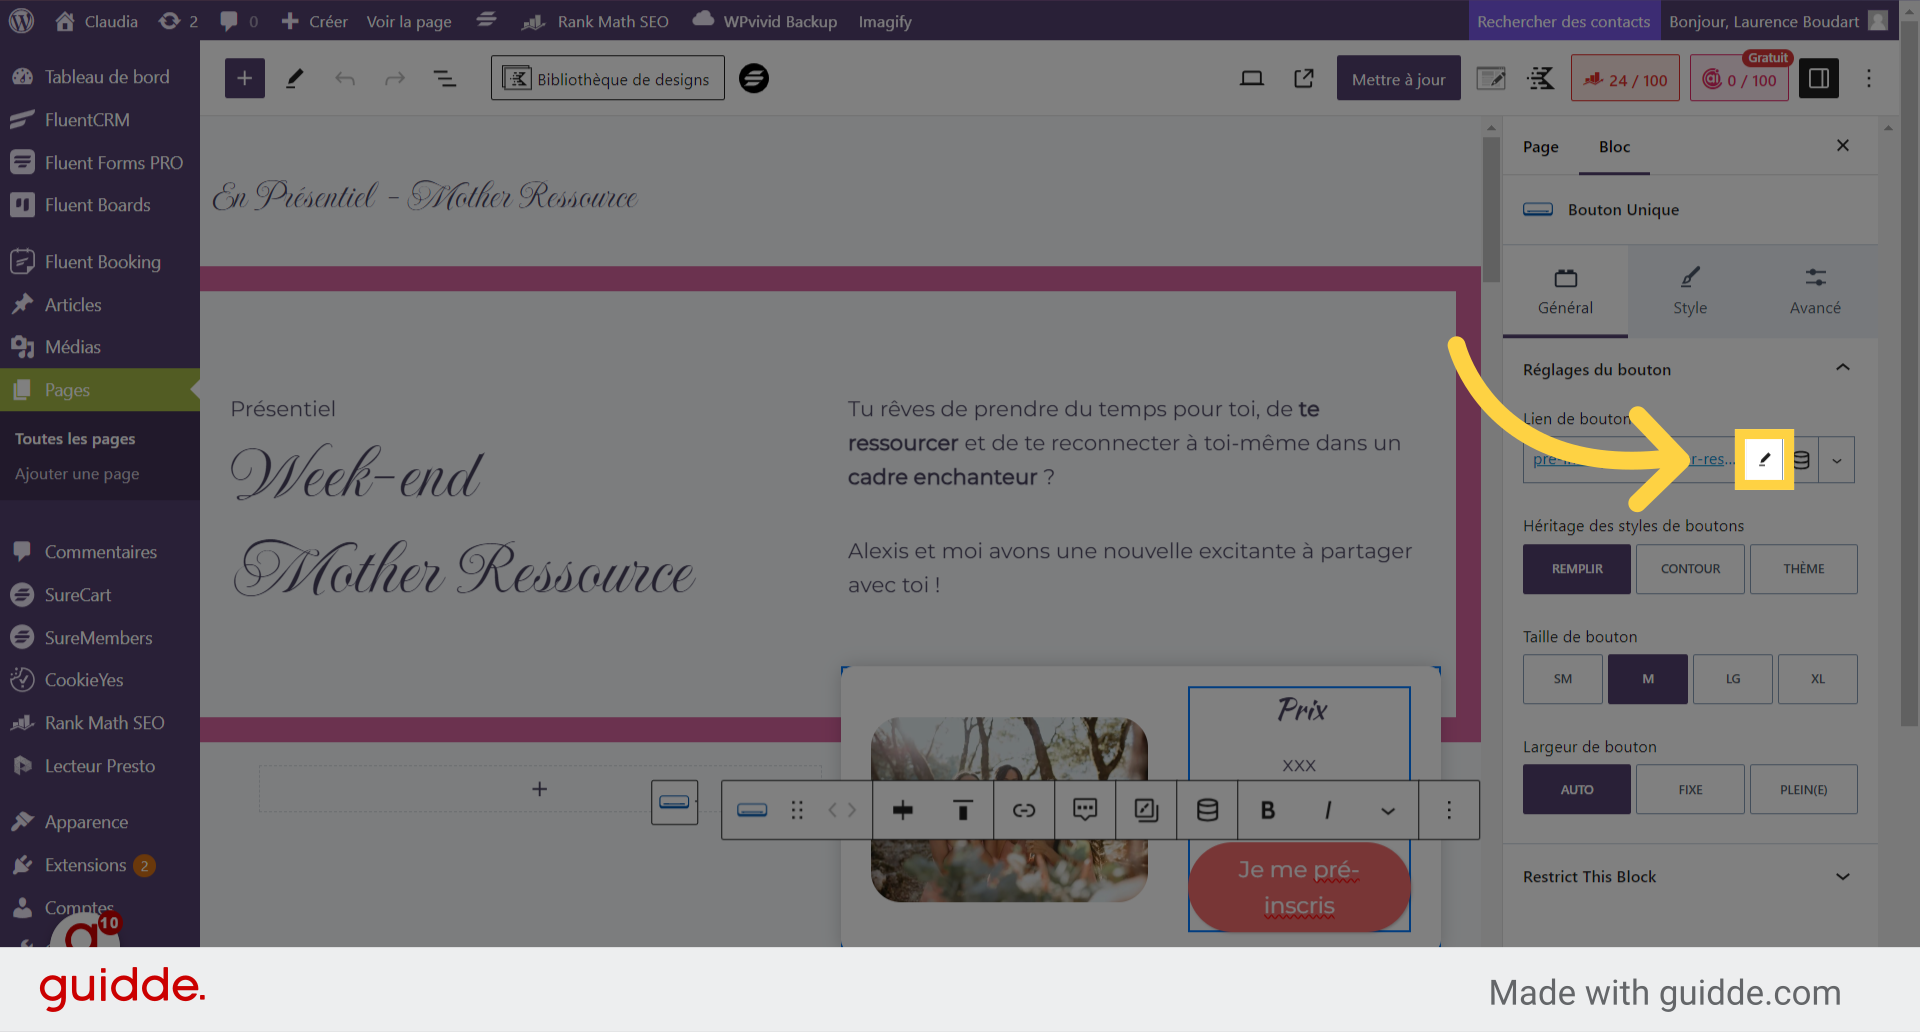The image size is (1920, 1032).
Task: Choose LG button size
Action: click(x=1733, y=679)
